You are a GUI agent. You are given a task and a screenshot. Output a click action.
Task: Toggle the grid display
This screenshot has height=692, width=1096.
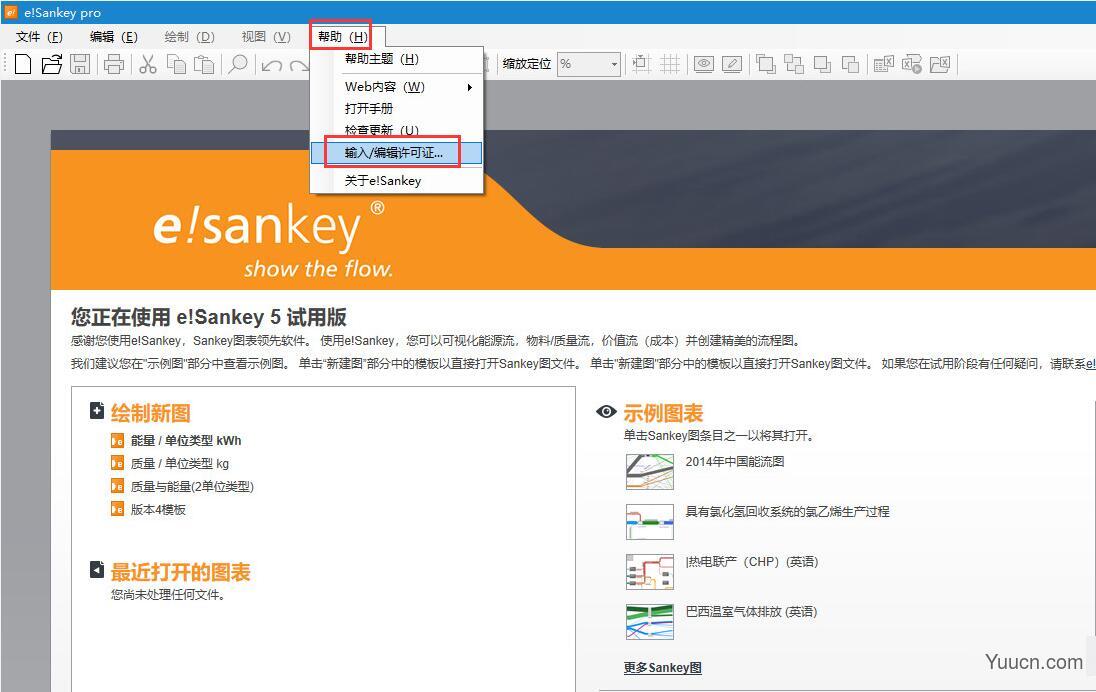point(671,64)
